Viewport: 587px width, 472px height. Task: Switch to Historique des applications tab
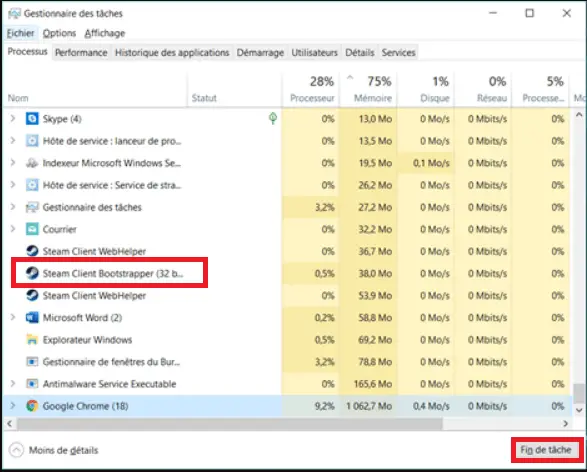[x=172, y=53]
